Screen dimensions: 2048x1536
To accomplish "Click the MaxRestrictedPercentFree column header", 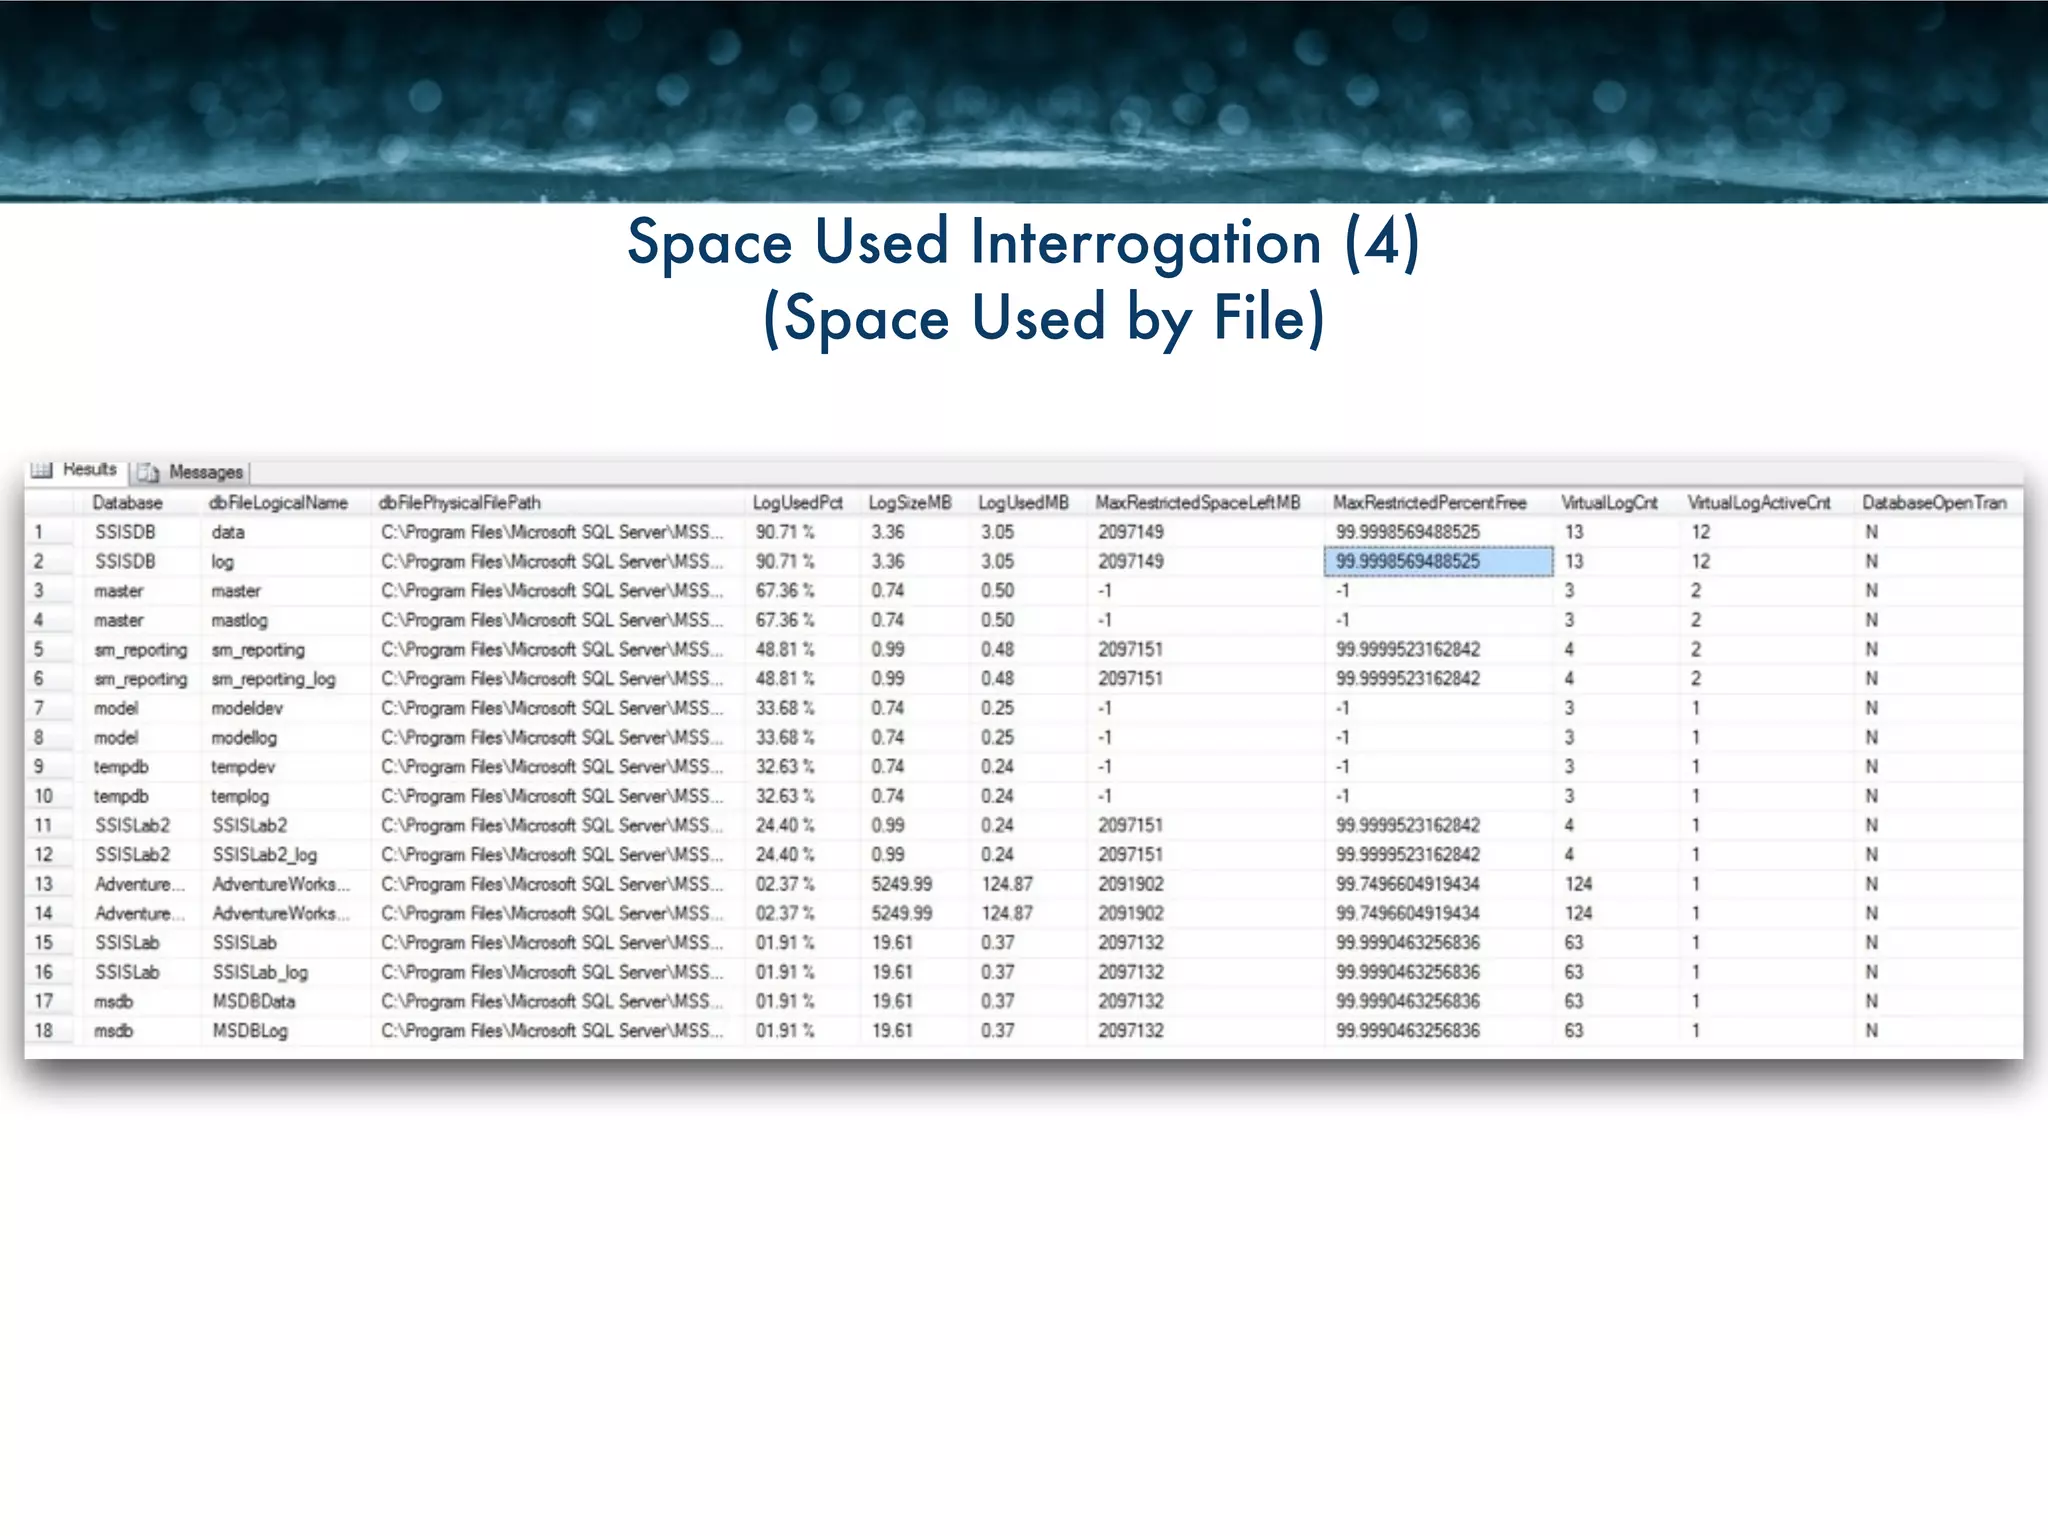I will [1429, 503].
